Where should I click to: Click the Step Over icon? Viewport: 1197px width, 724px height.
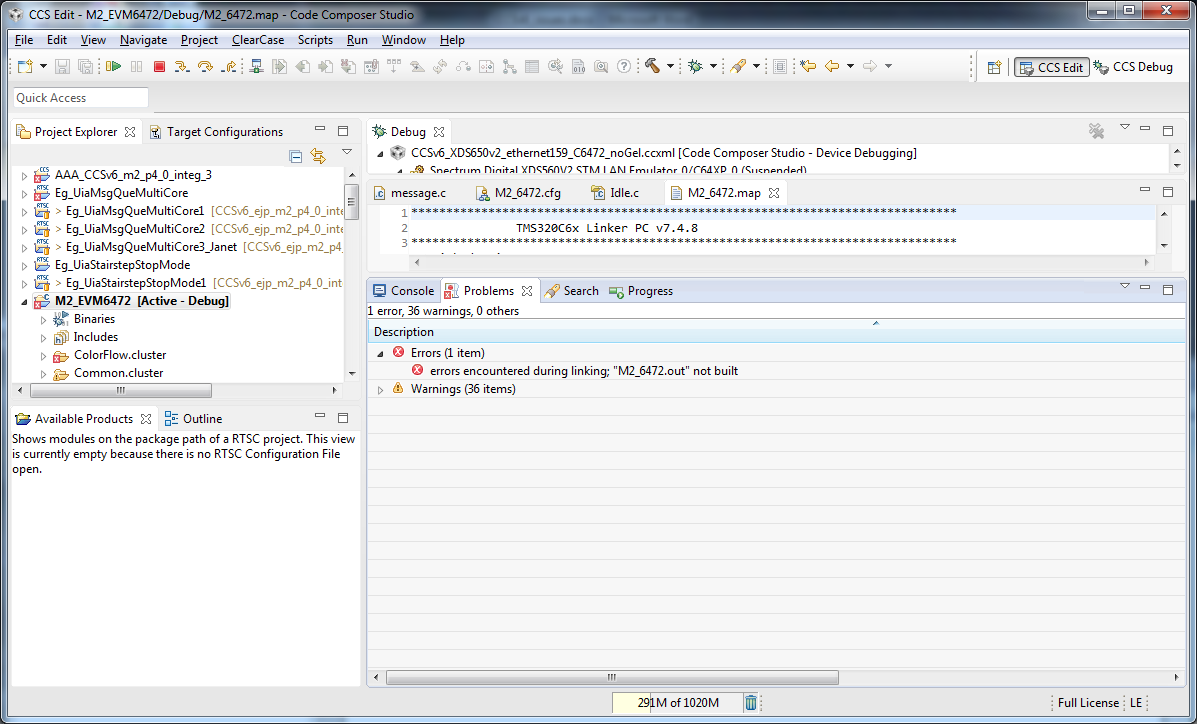pyautogui.click(x=205, y=66)
